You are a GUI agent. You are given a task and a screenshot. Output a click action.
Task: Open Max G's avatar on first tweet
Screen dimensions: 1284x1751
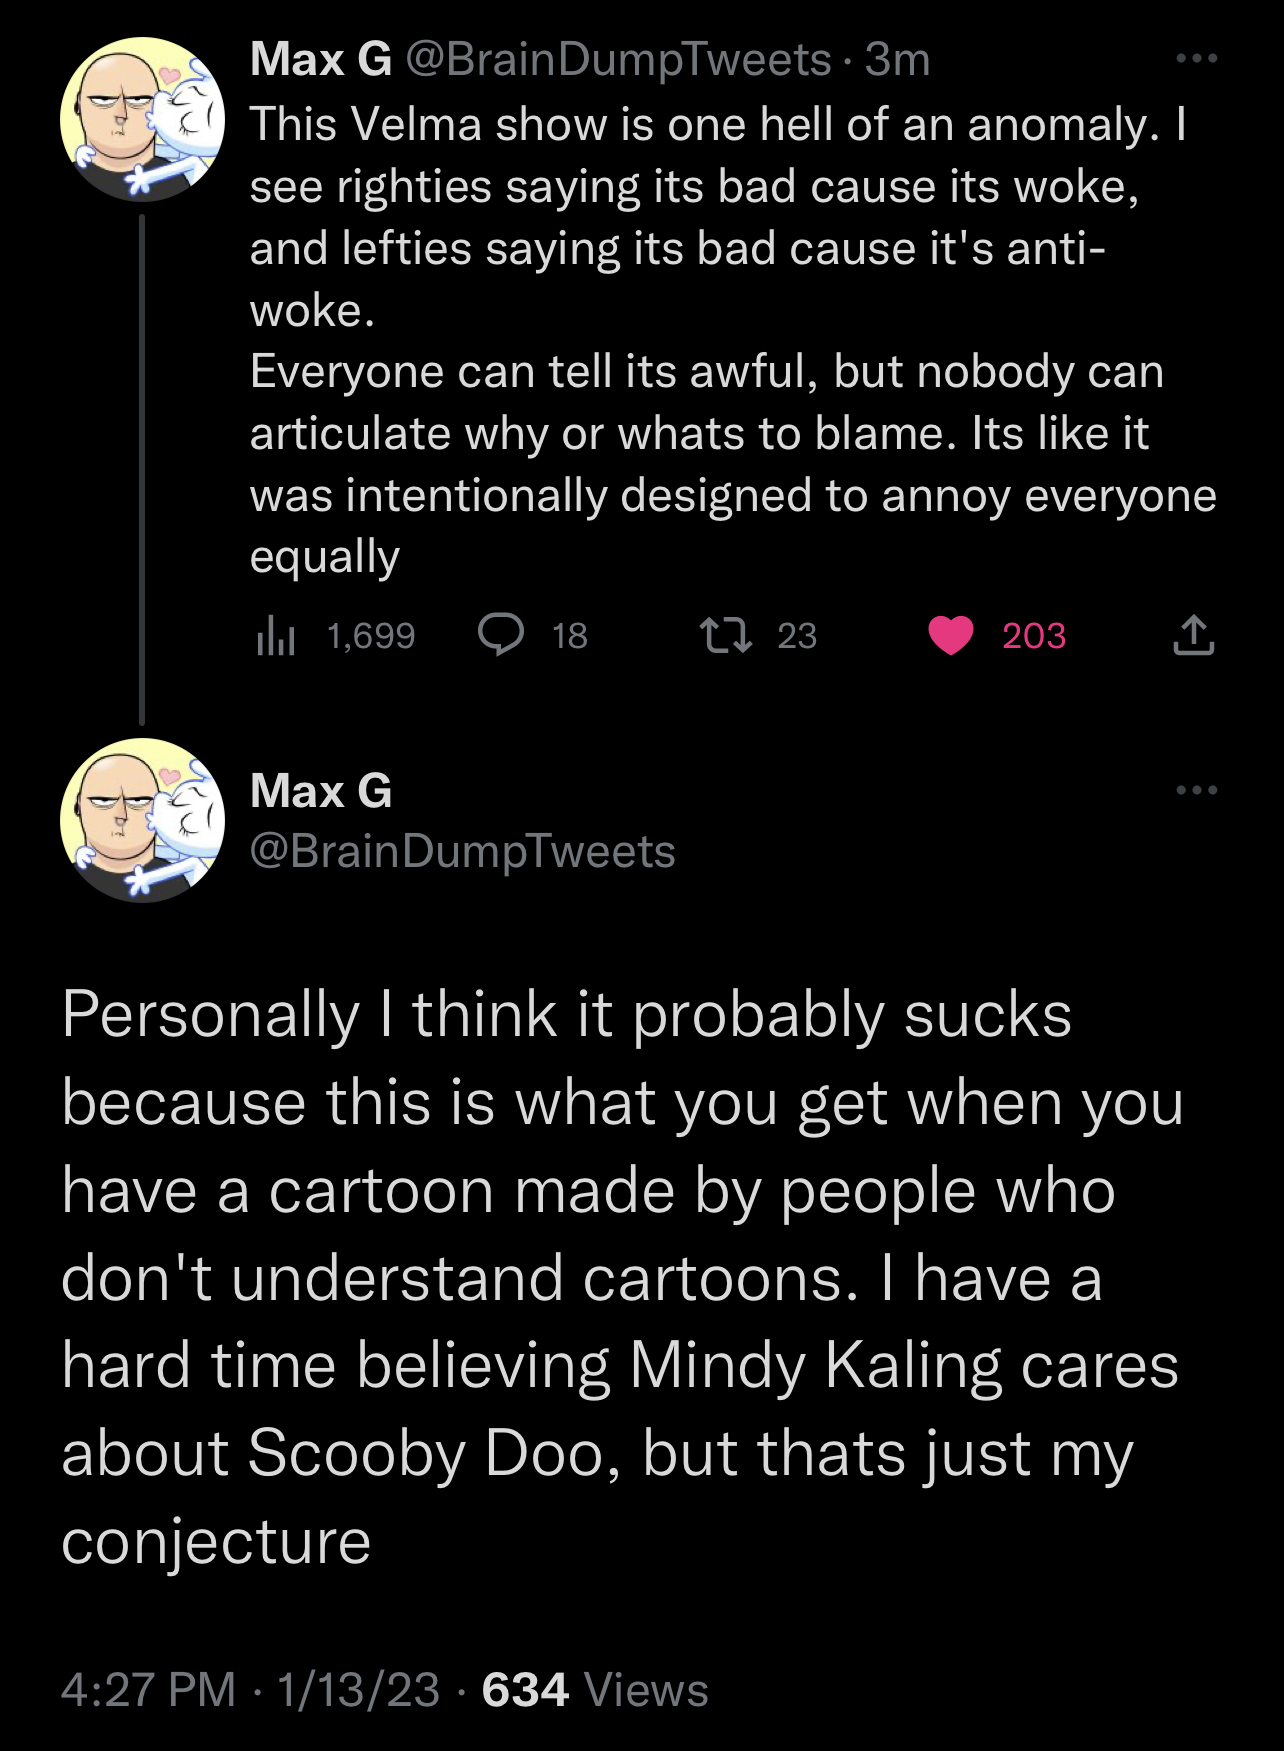pos(142,120)
